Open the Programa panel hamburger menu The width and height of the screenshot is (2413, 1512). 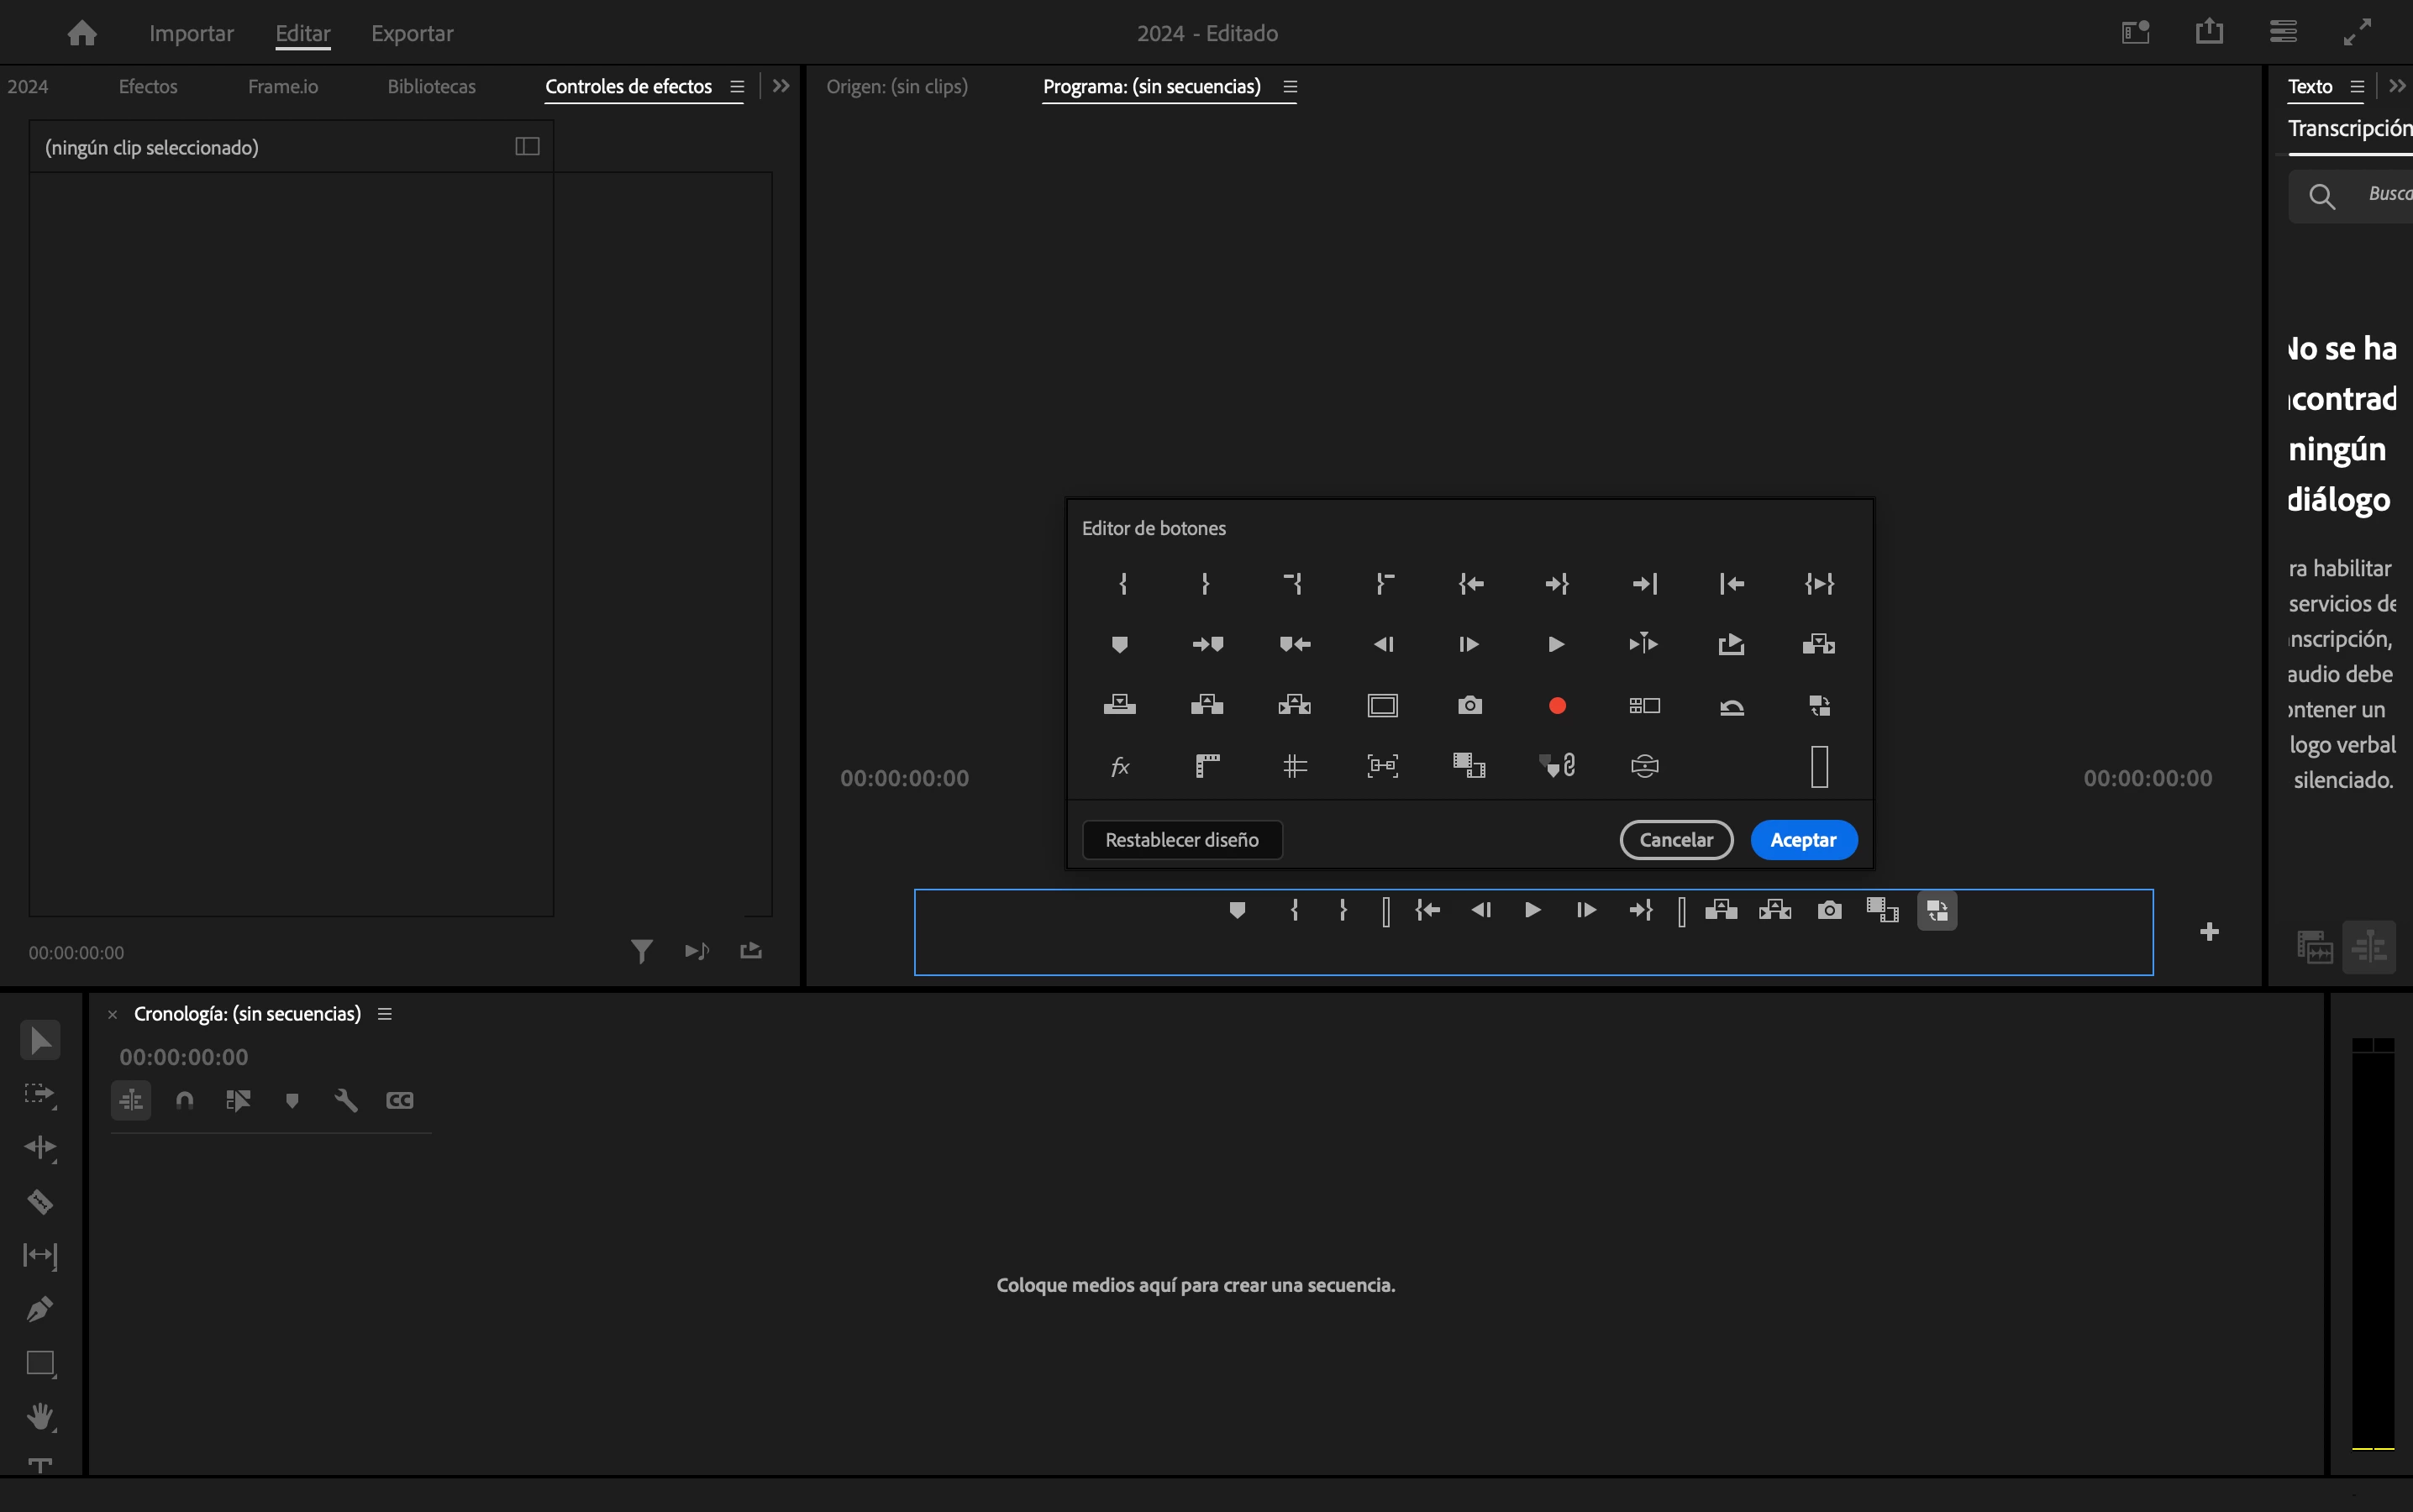click(1290, 87)
